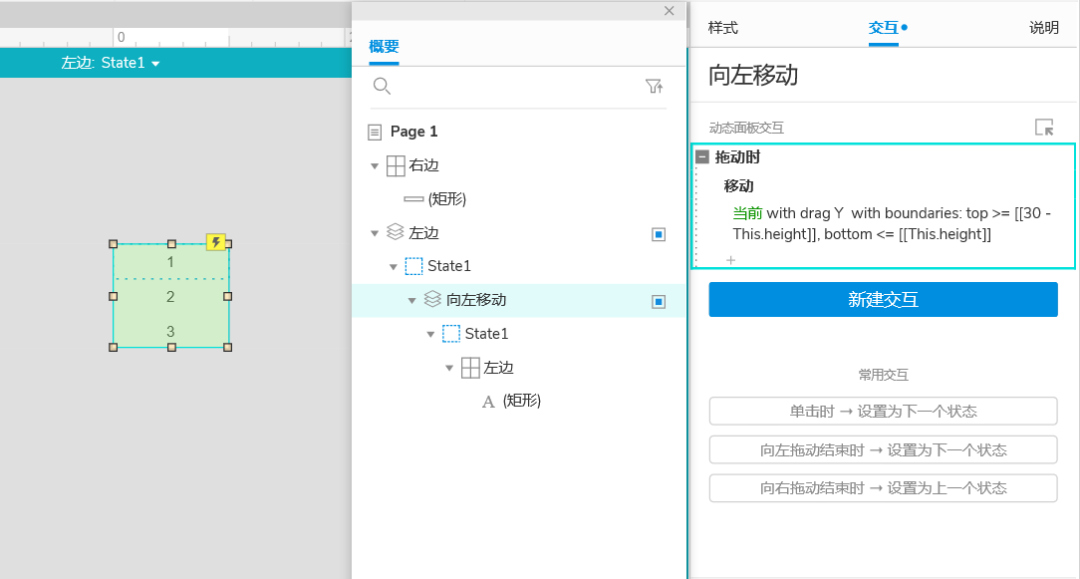This screenshot has height=579, width=1080.
Task: Select the 概要 tab
Action: [x=384, y=47]
